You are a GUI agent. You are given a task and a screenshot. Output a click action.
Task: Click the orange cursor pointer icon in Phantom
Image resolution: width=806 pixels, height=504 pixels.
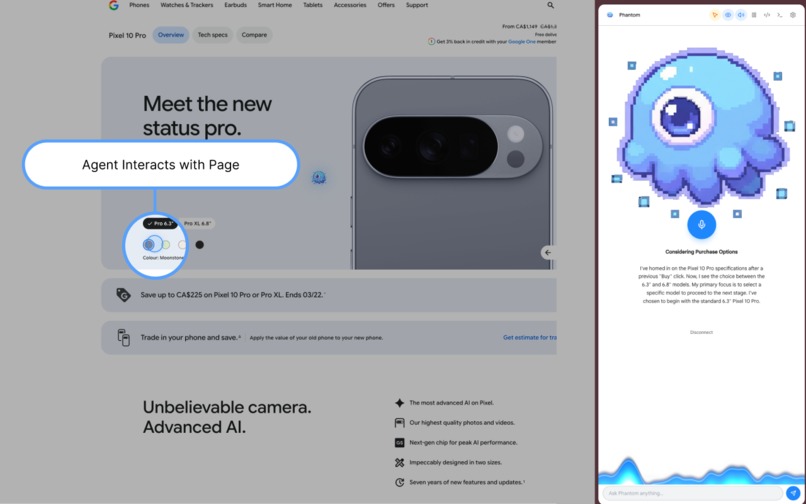(x=715, y=15)
